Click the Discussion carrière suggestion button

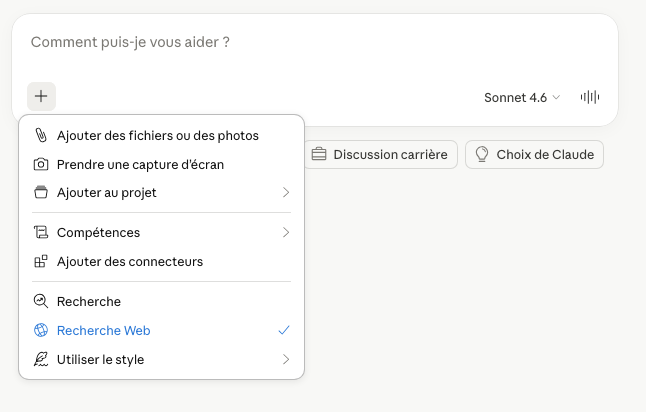(380, 154)
